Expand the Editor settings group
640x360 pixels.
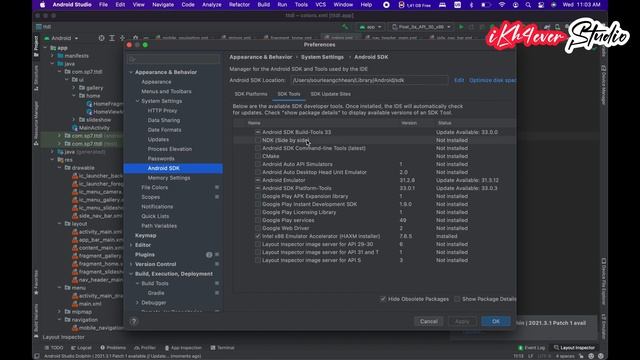(131, 245)
